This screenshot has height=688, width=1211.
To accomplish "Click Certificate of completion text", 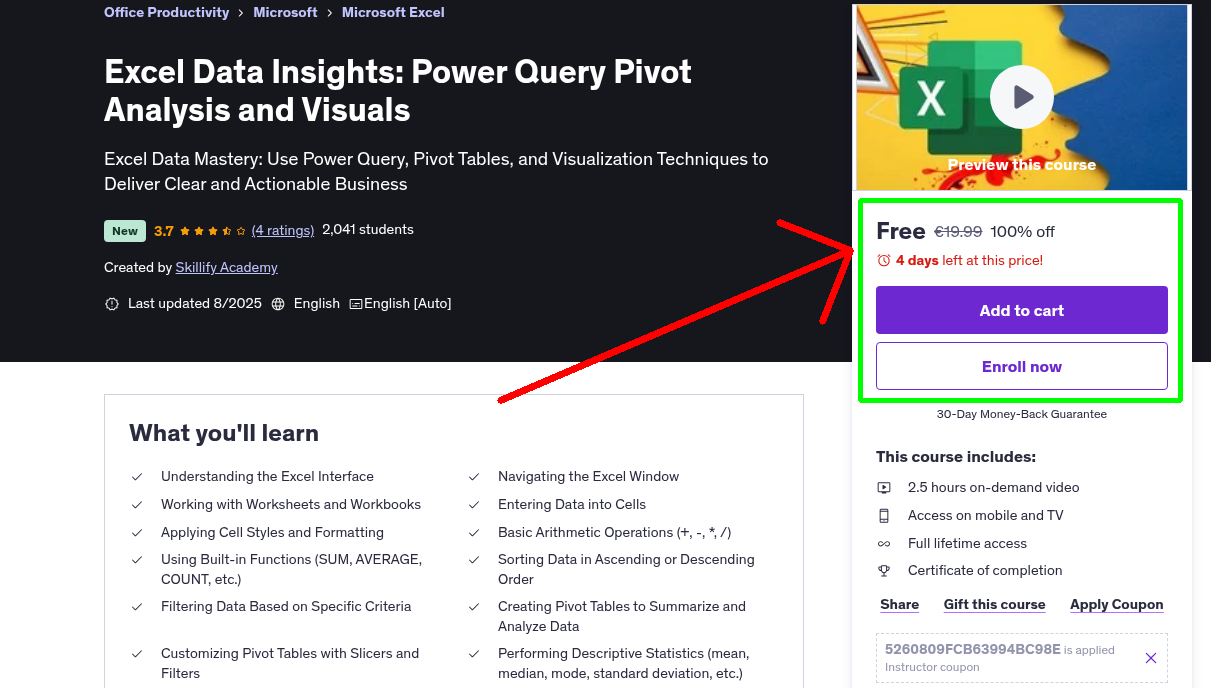I will coord(985,571).
